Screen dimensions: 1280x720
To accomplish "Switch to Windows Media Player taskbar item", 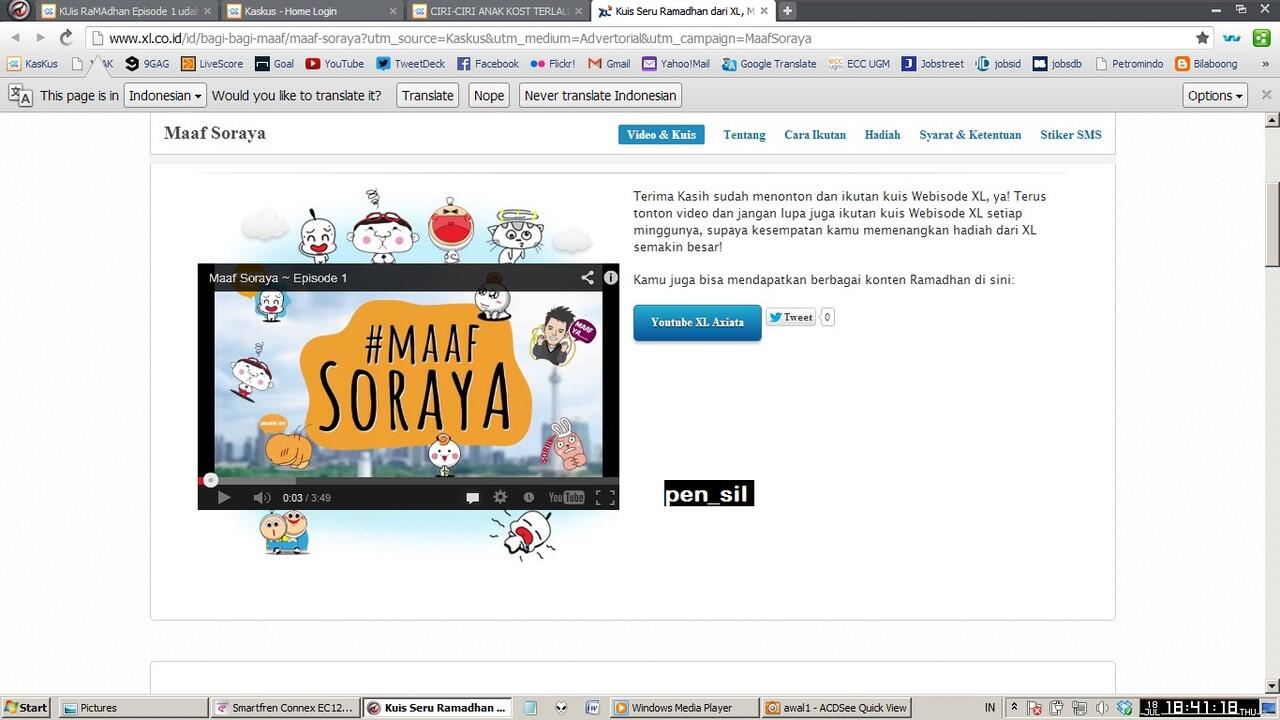I will pos(683,707).
